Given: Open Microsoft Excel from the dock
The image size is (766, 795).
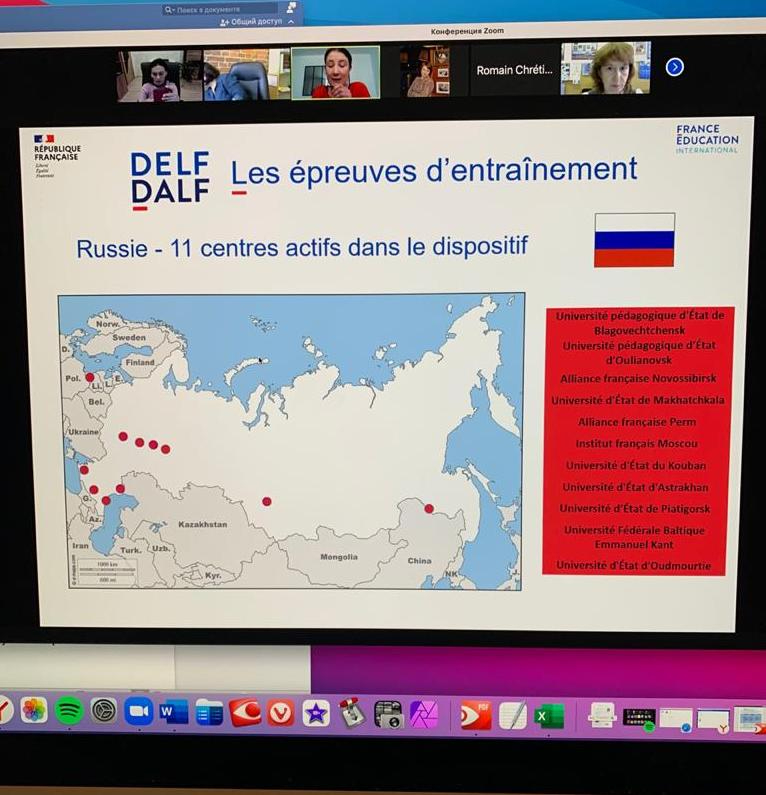Looking at the screenshot, I should coord(548,716).
